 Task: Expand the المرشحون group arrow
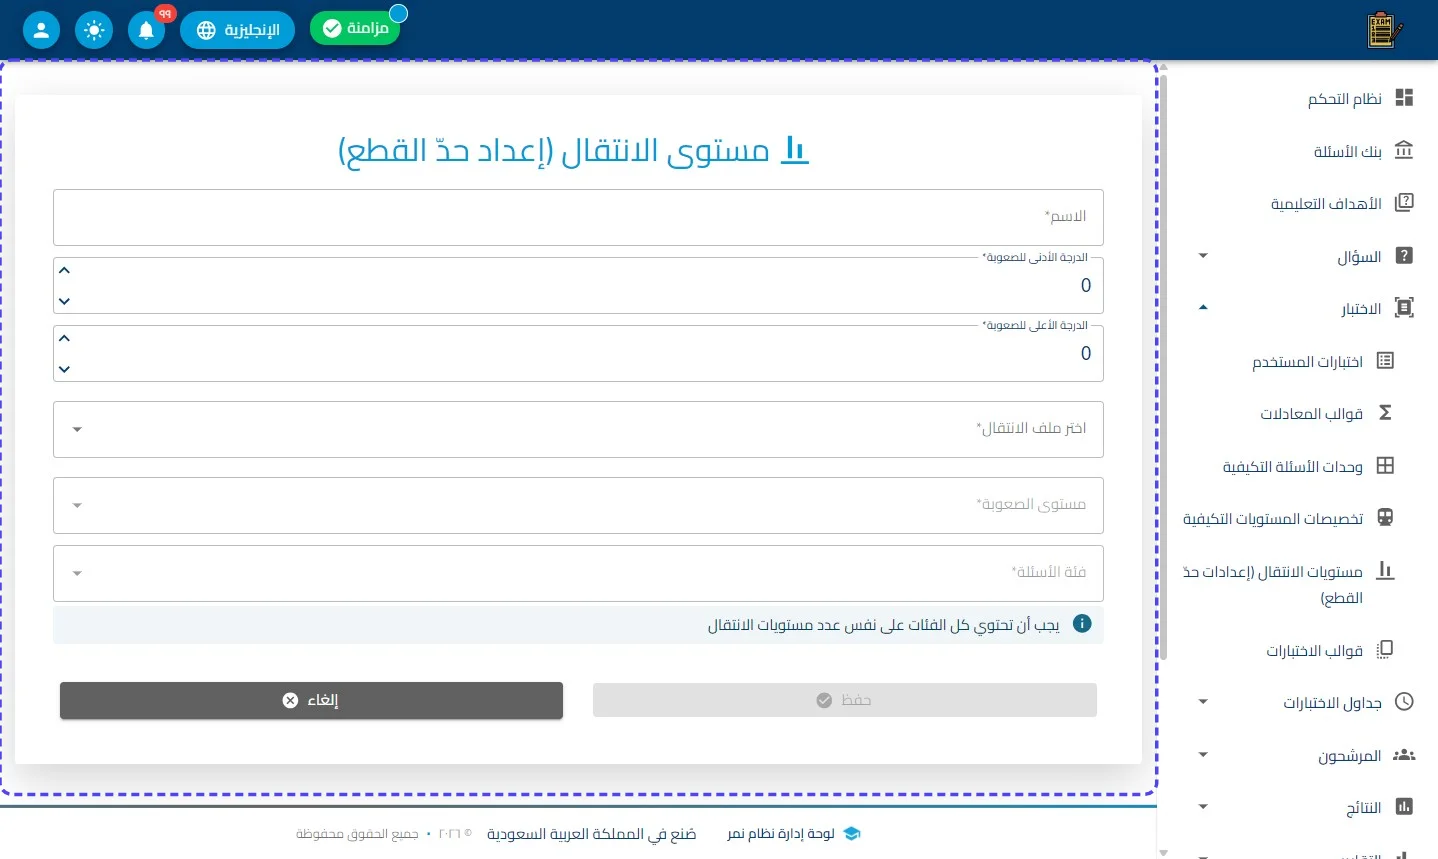tap(1203, 755)
